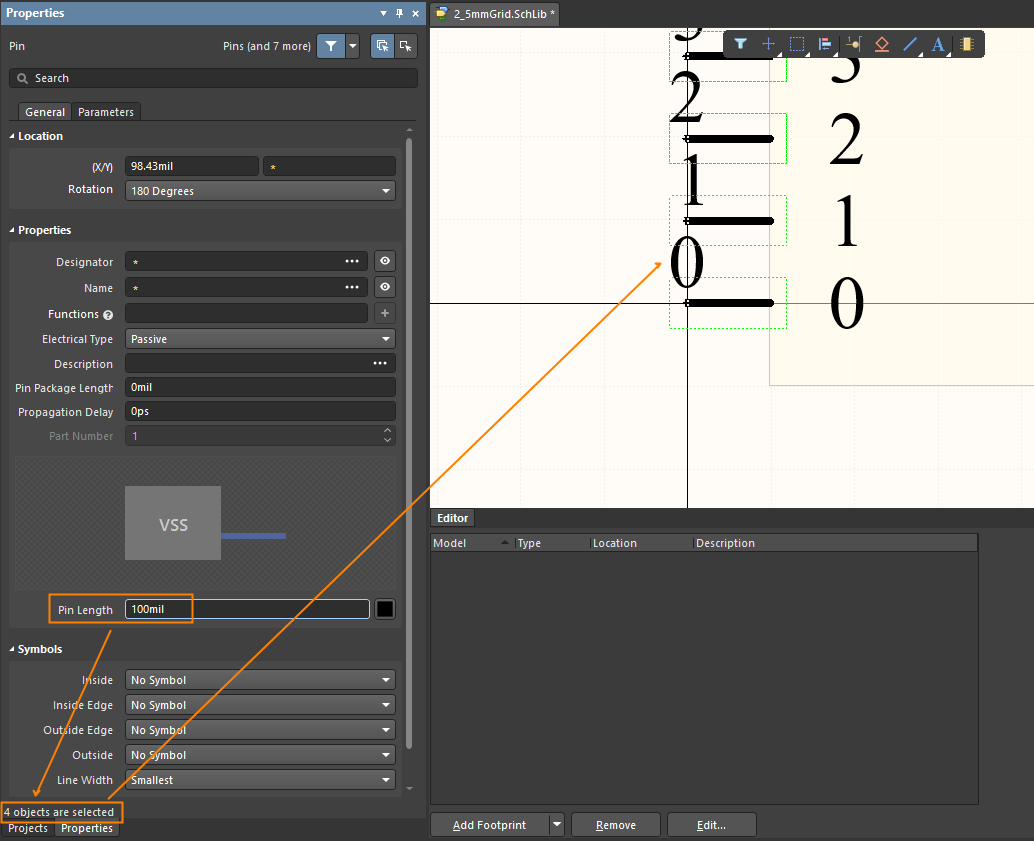Click the Align Objects tool icon
The height and width of the screenshot is (841, 1034).
click(x=825, y=44)
